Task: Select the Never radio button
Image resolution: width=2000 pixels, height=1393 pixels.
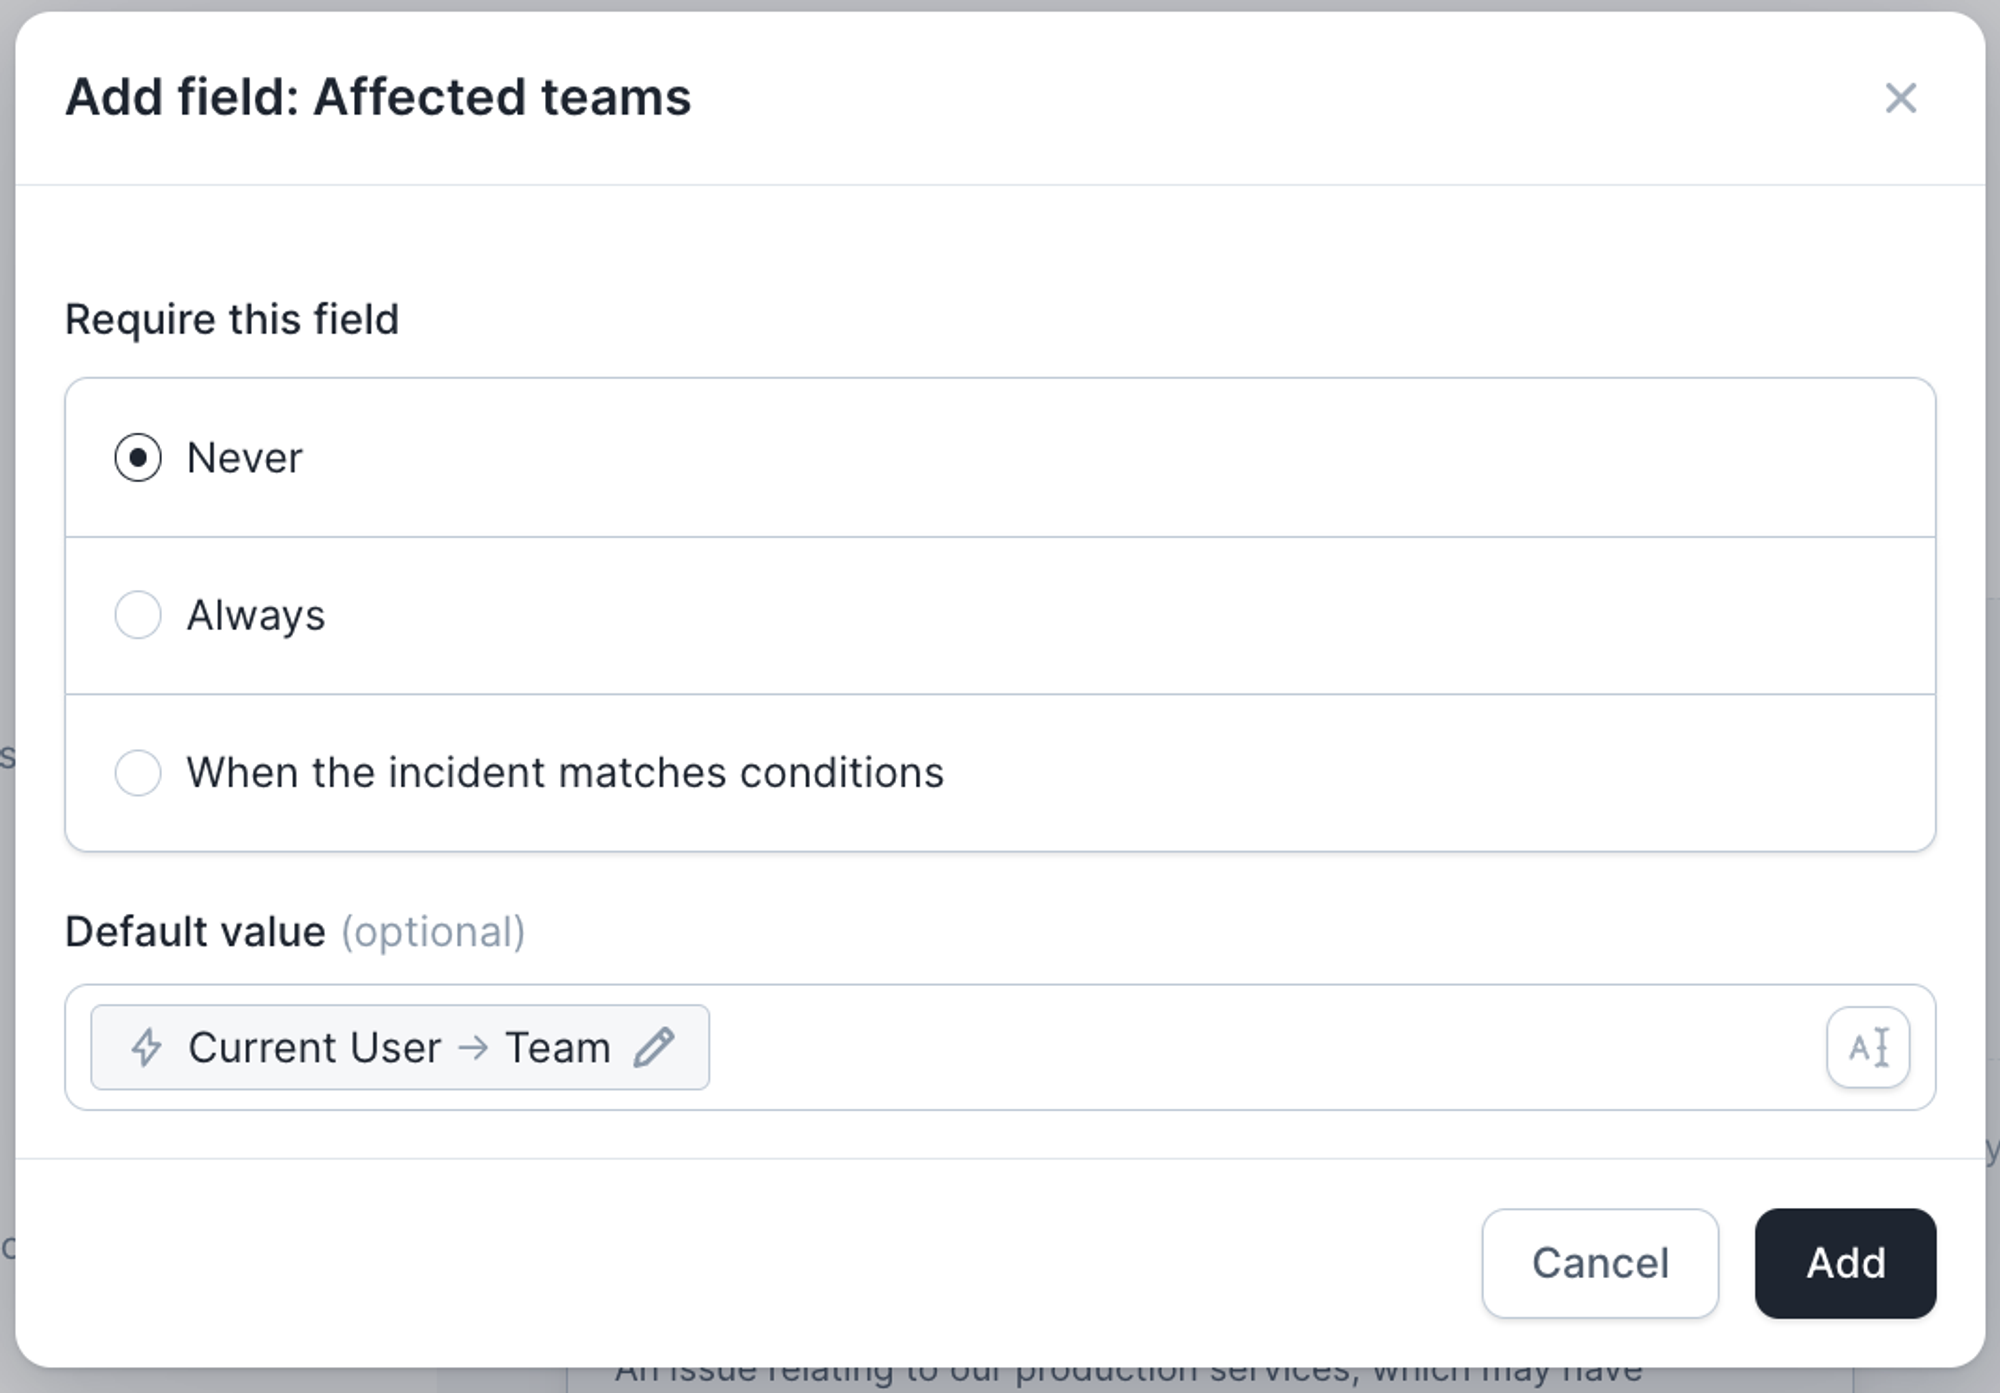Action: click(138, 458)
